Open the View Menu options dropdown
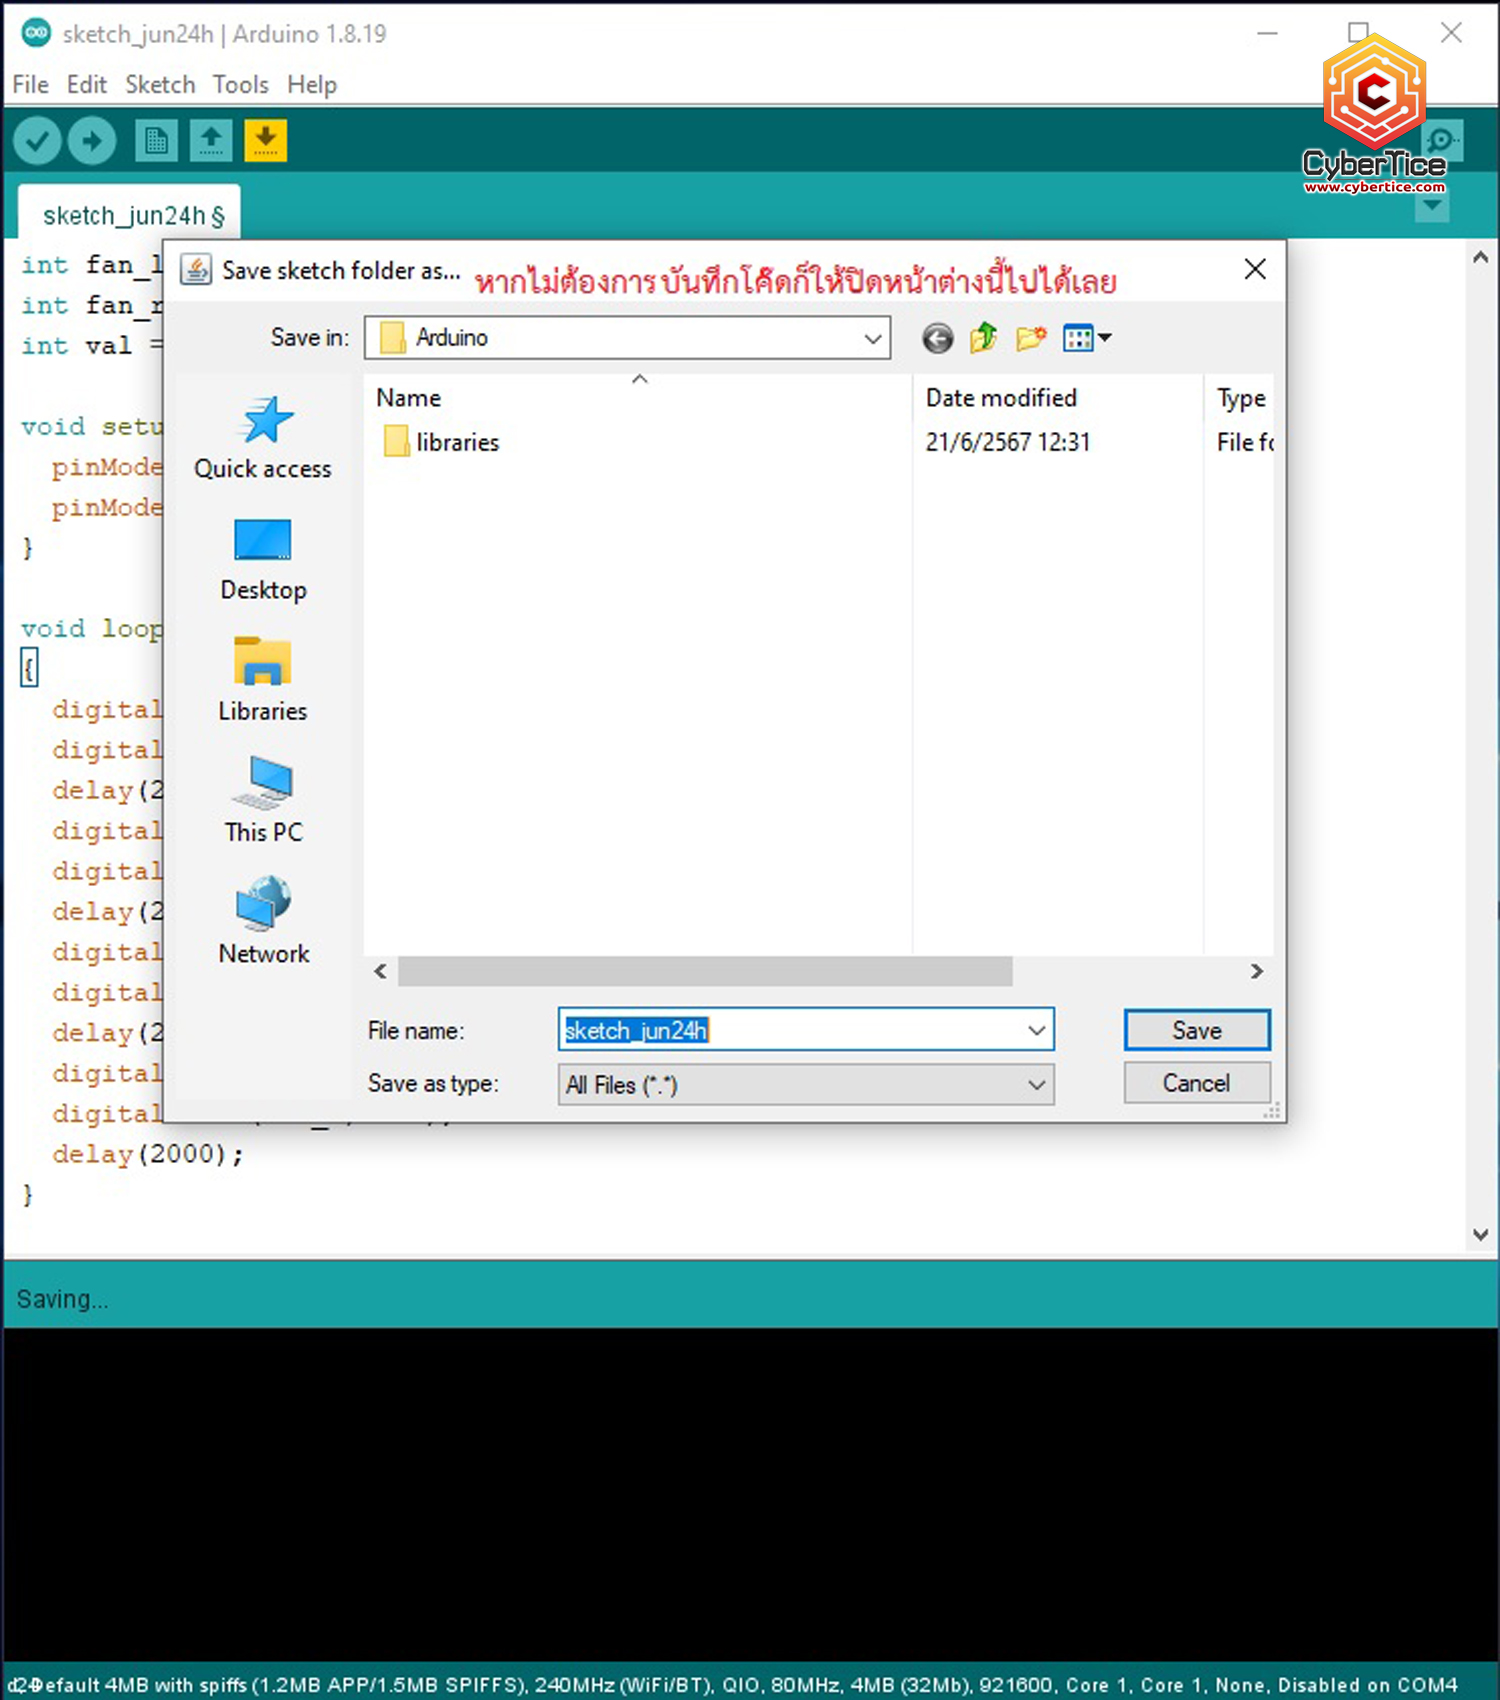 [x=1087, y=339]
